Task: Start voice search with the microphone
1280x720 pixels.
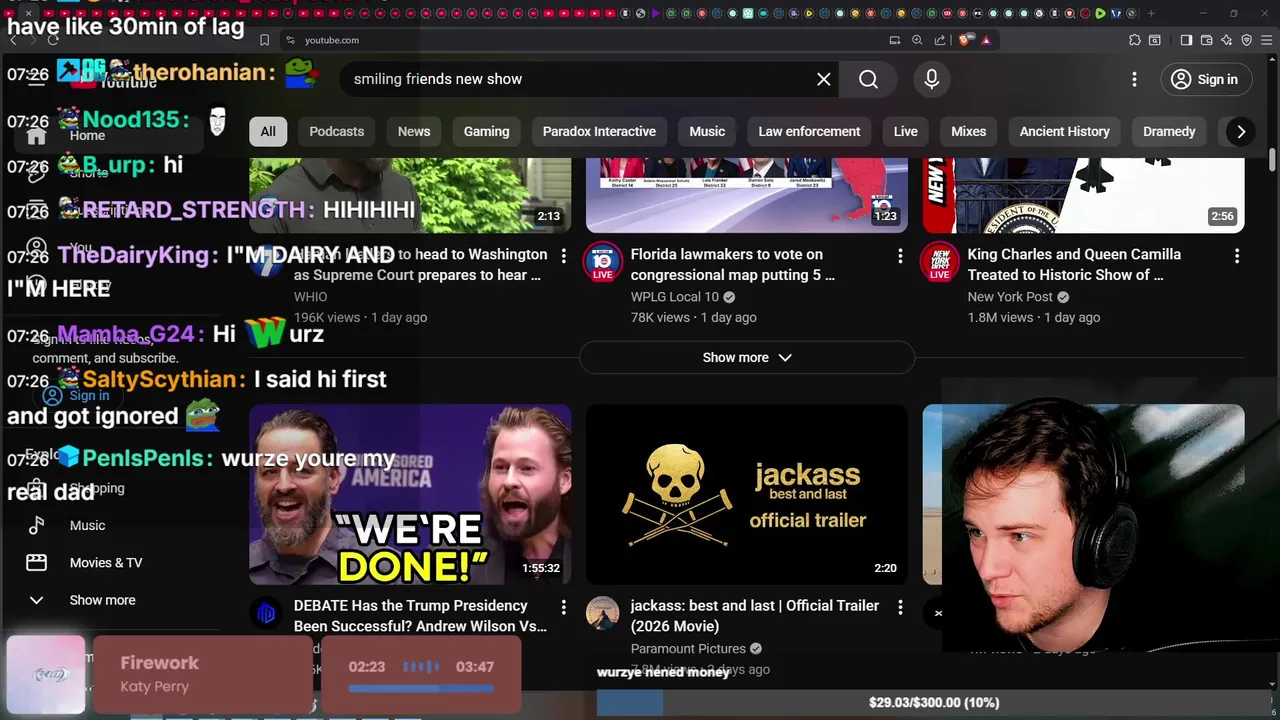Action: [931, 79]
